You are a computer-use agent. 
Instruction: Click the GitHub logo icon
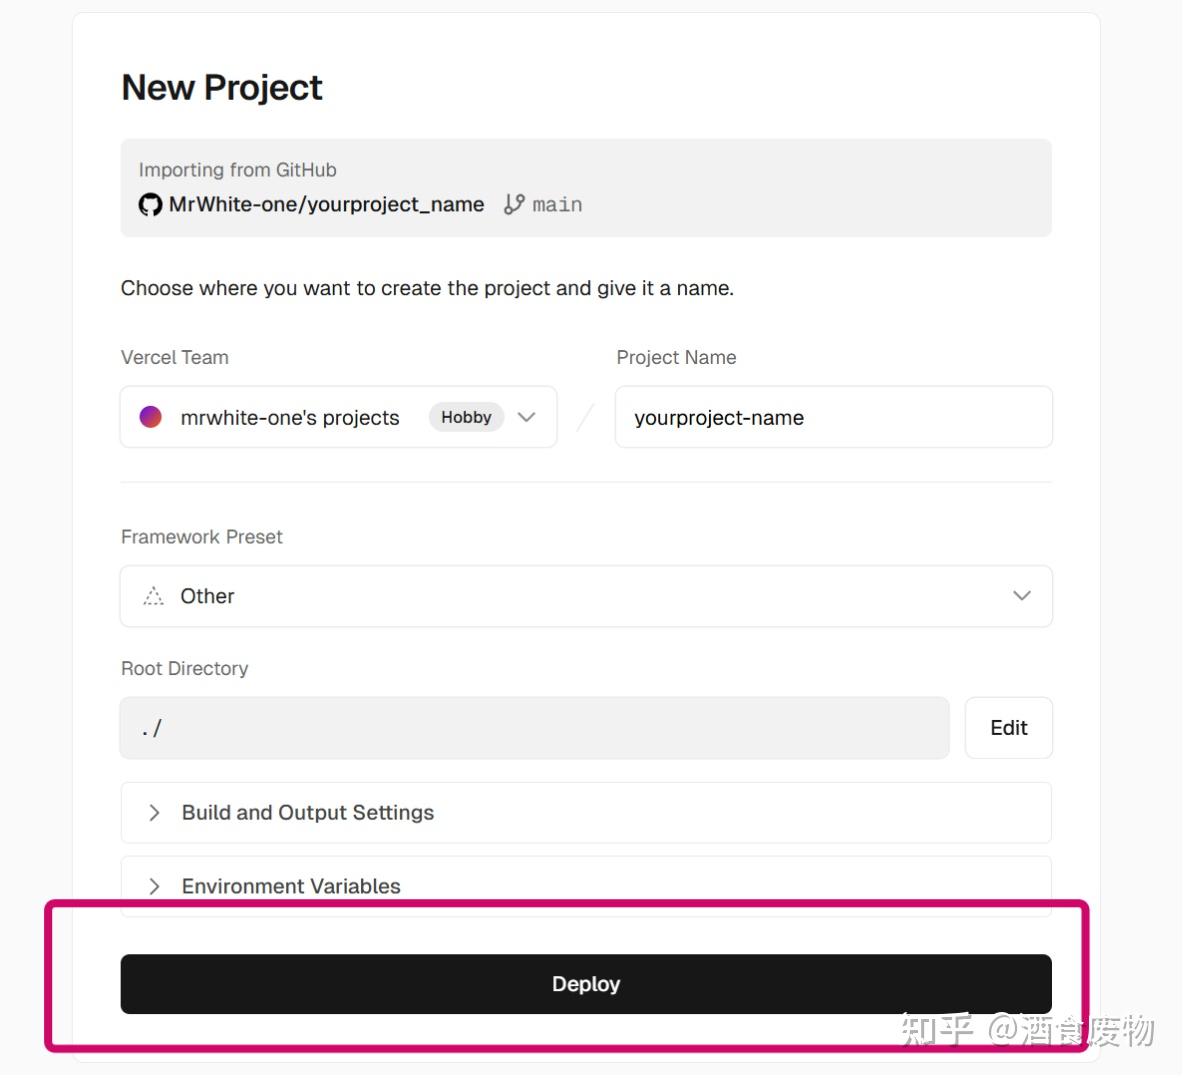click(x=149, y=204)
